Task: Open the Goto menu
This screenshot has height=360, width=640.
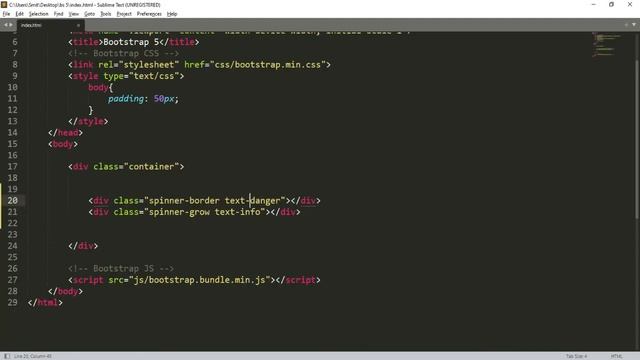Action: [x=89, y=14]
